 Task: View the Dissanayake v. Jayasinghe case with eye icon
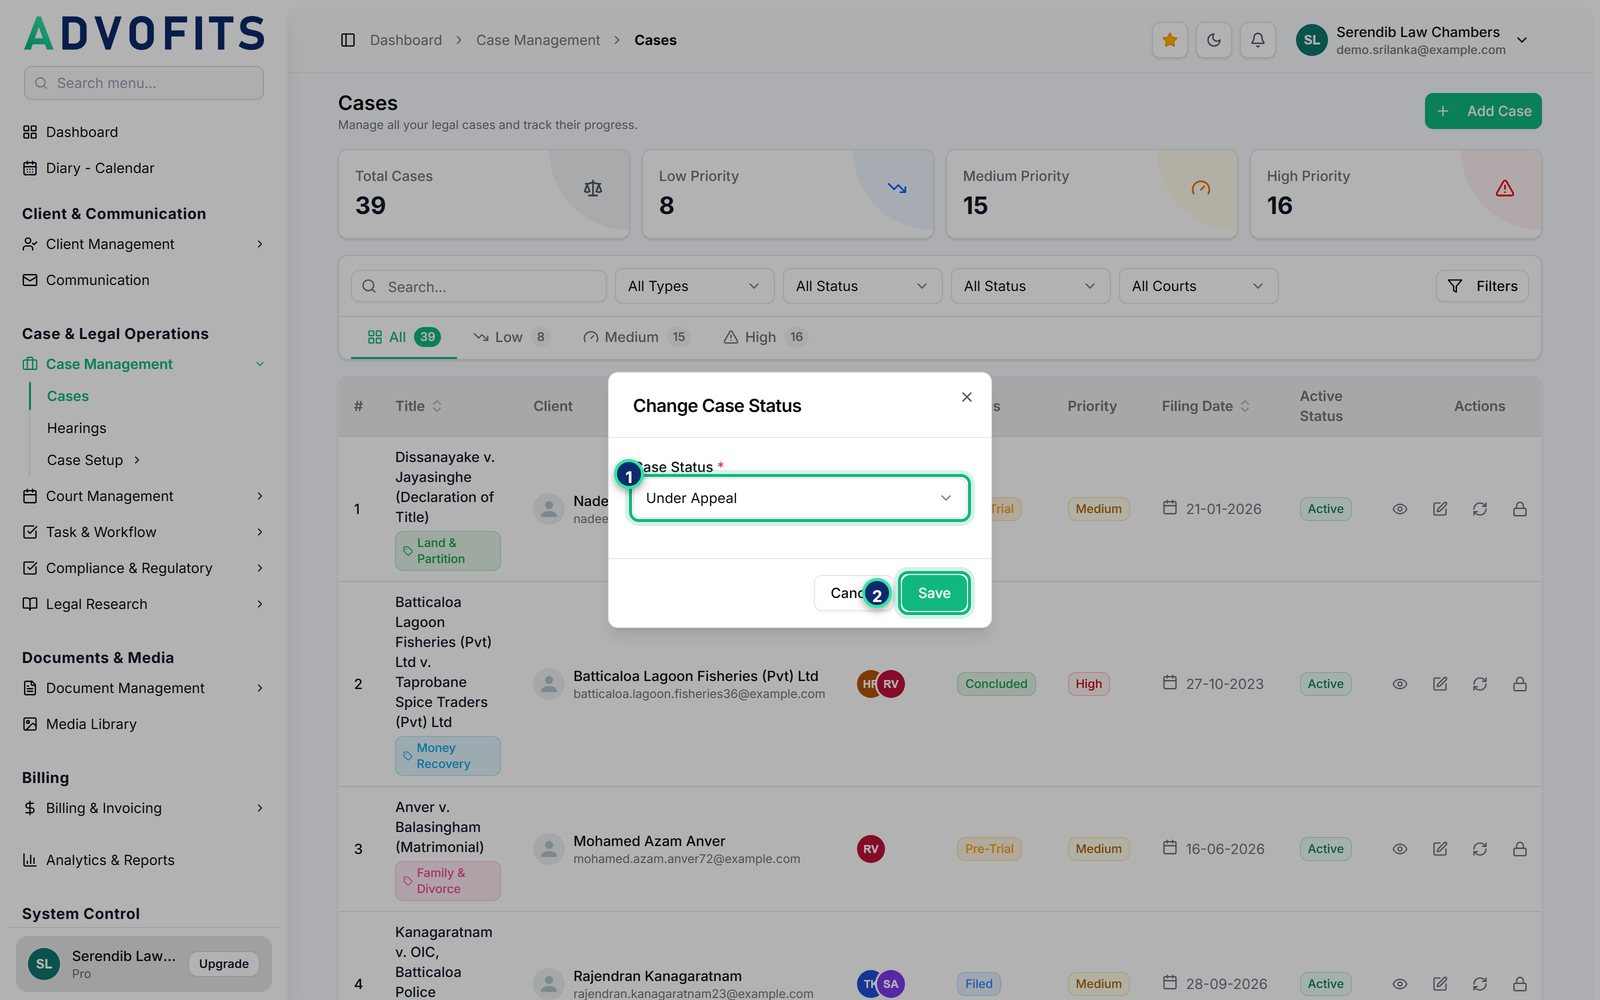coord(1400,509)
